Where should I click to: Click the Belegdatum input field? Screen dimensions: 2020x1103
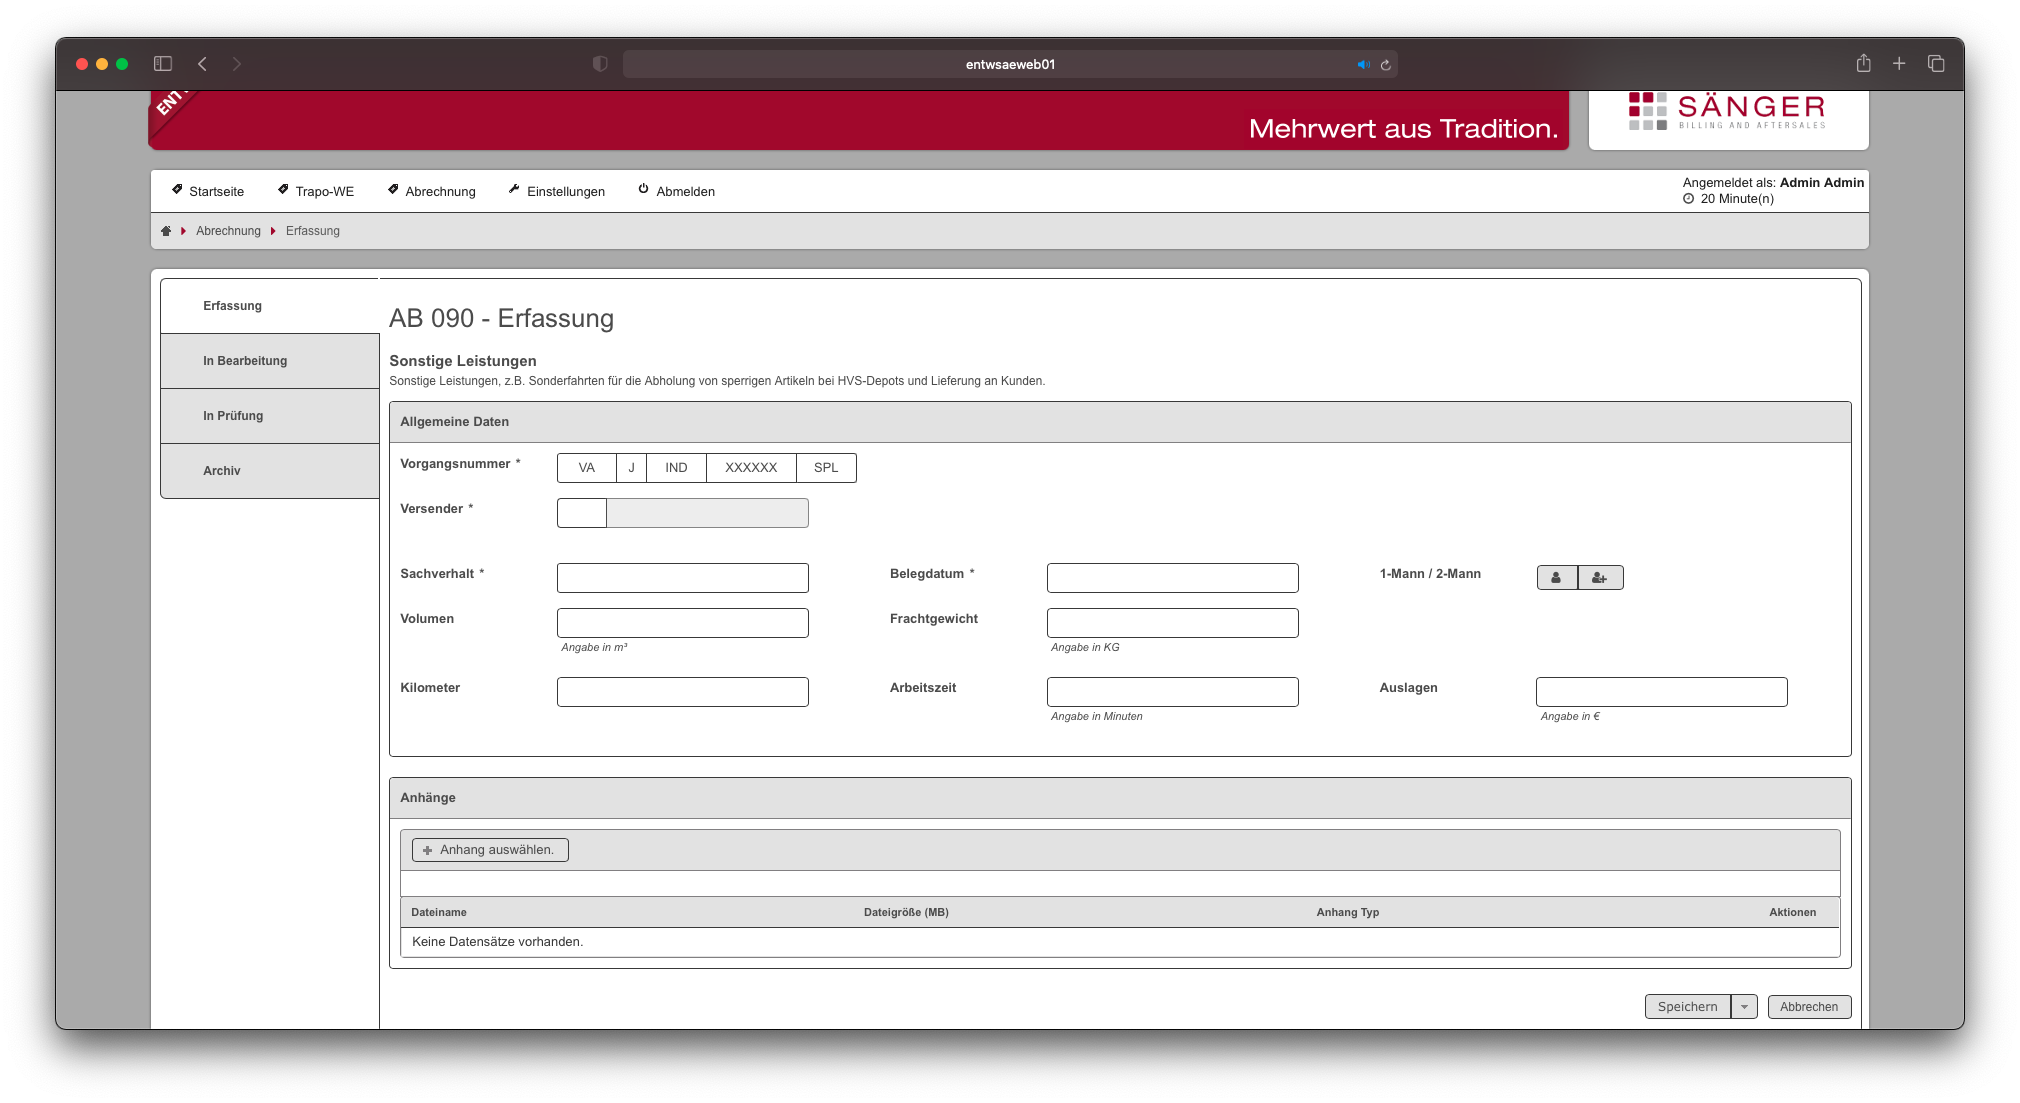tap(1173, 578)
